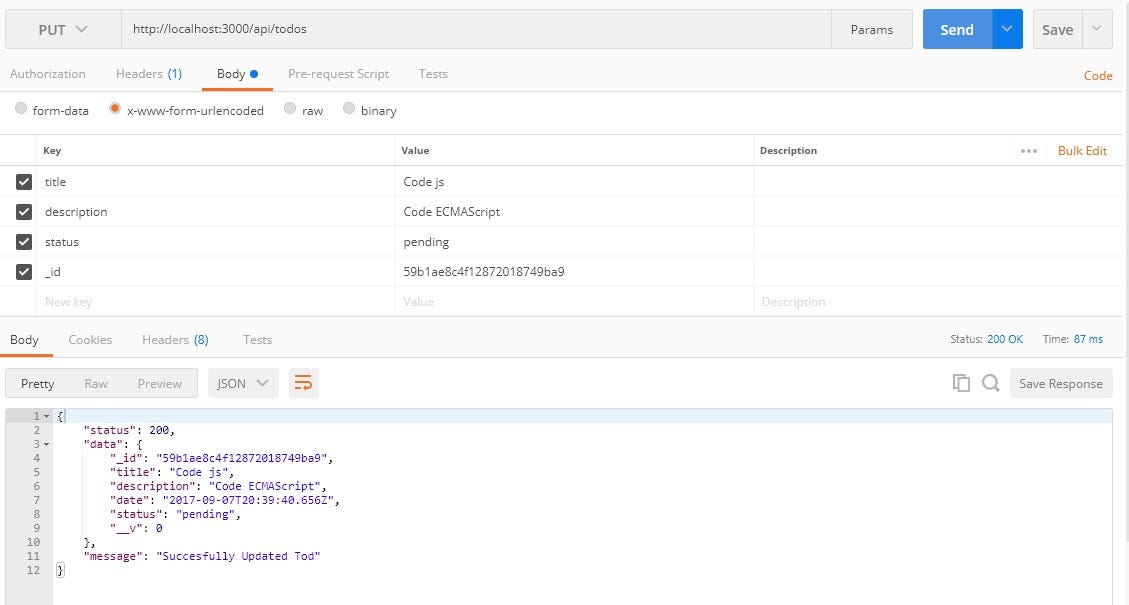This screenshot has height=605, width=1129.
Task: Expand the Send button dropdown arrow
Action: (x=1006, y=29)
